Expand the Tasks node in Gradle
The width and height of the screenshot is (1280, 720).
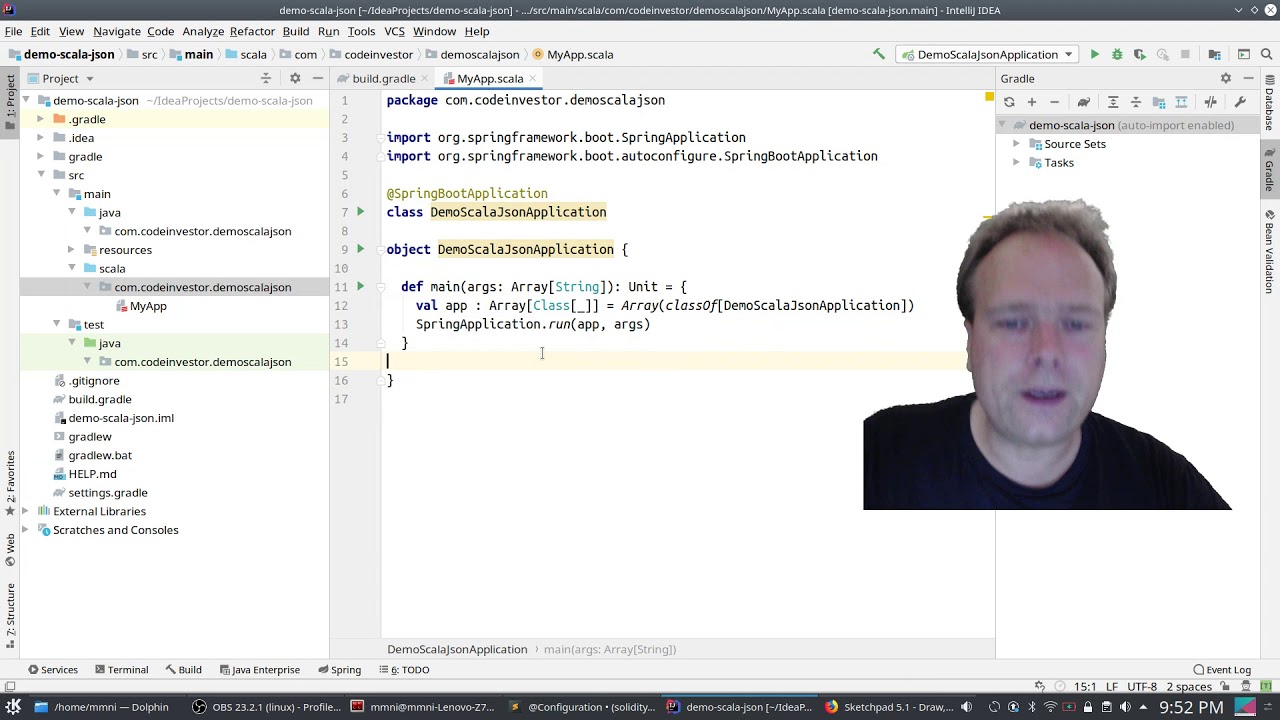pos(1017,163)
